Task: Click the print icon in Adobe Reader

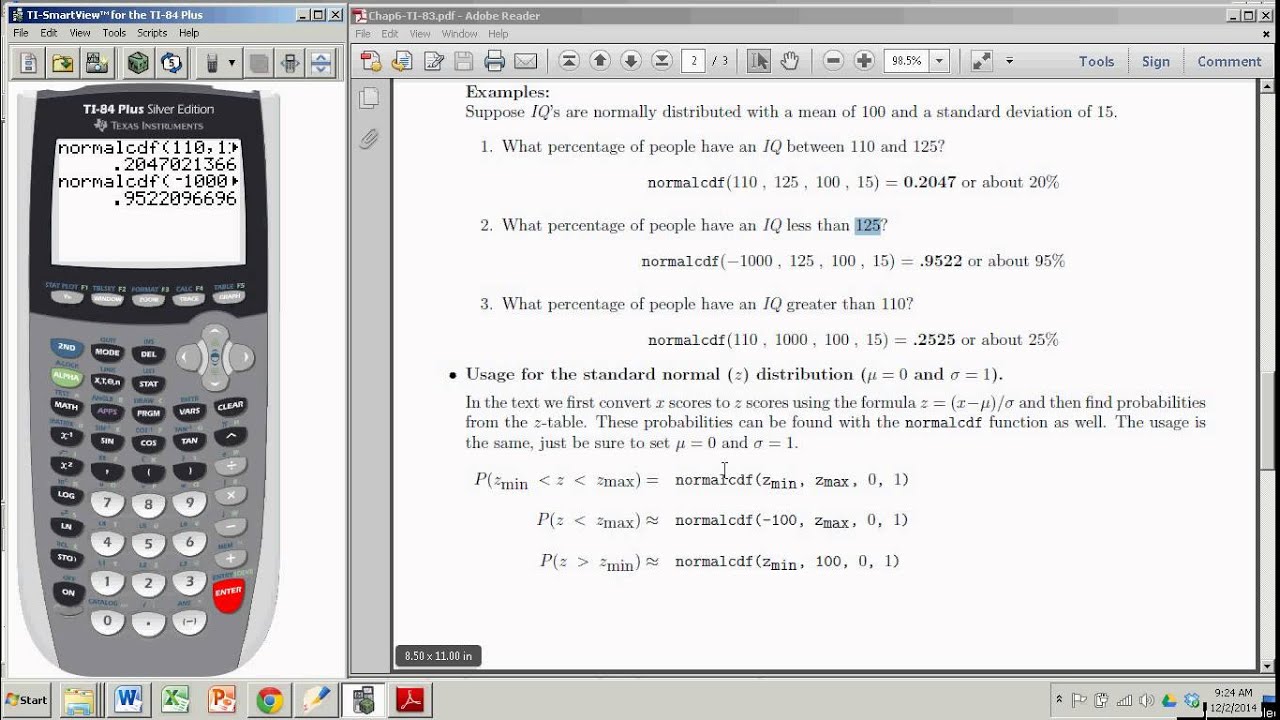Action: [494, 61]
